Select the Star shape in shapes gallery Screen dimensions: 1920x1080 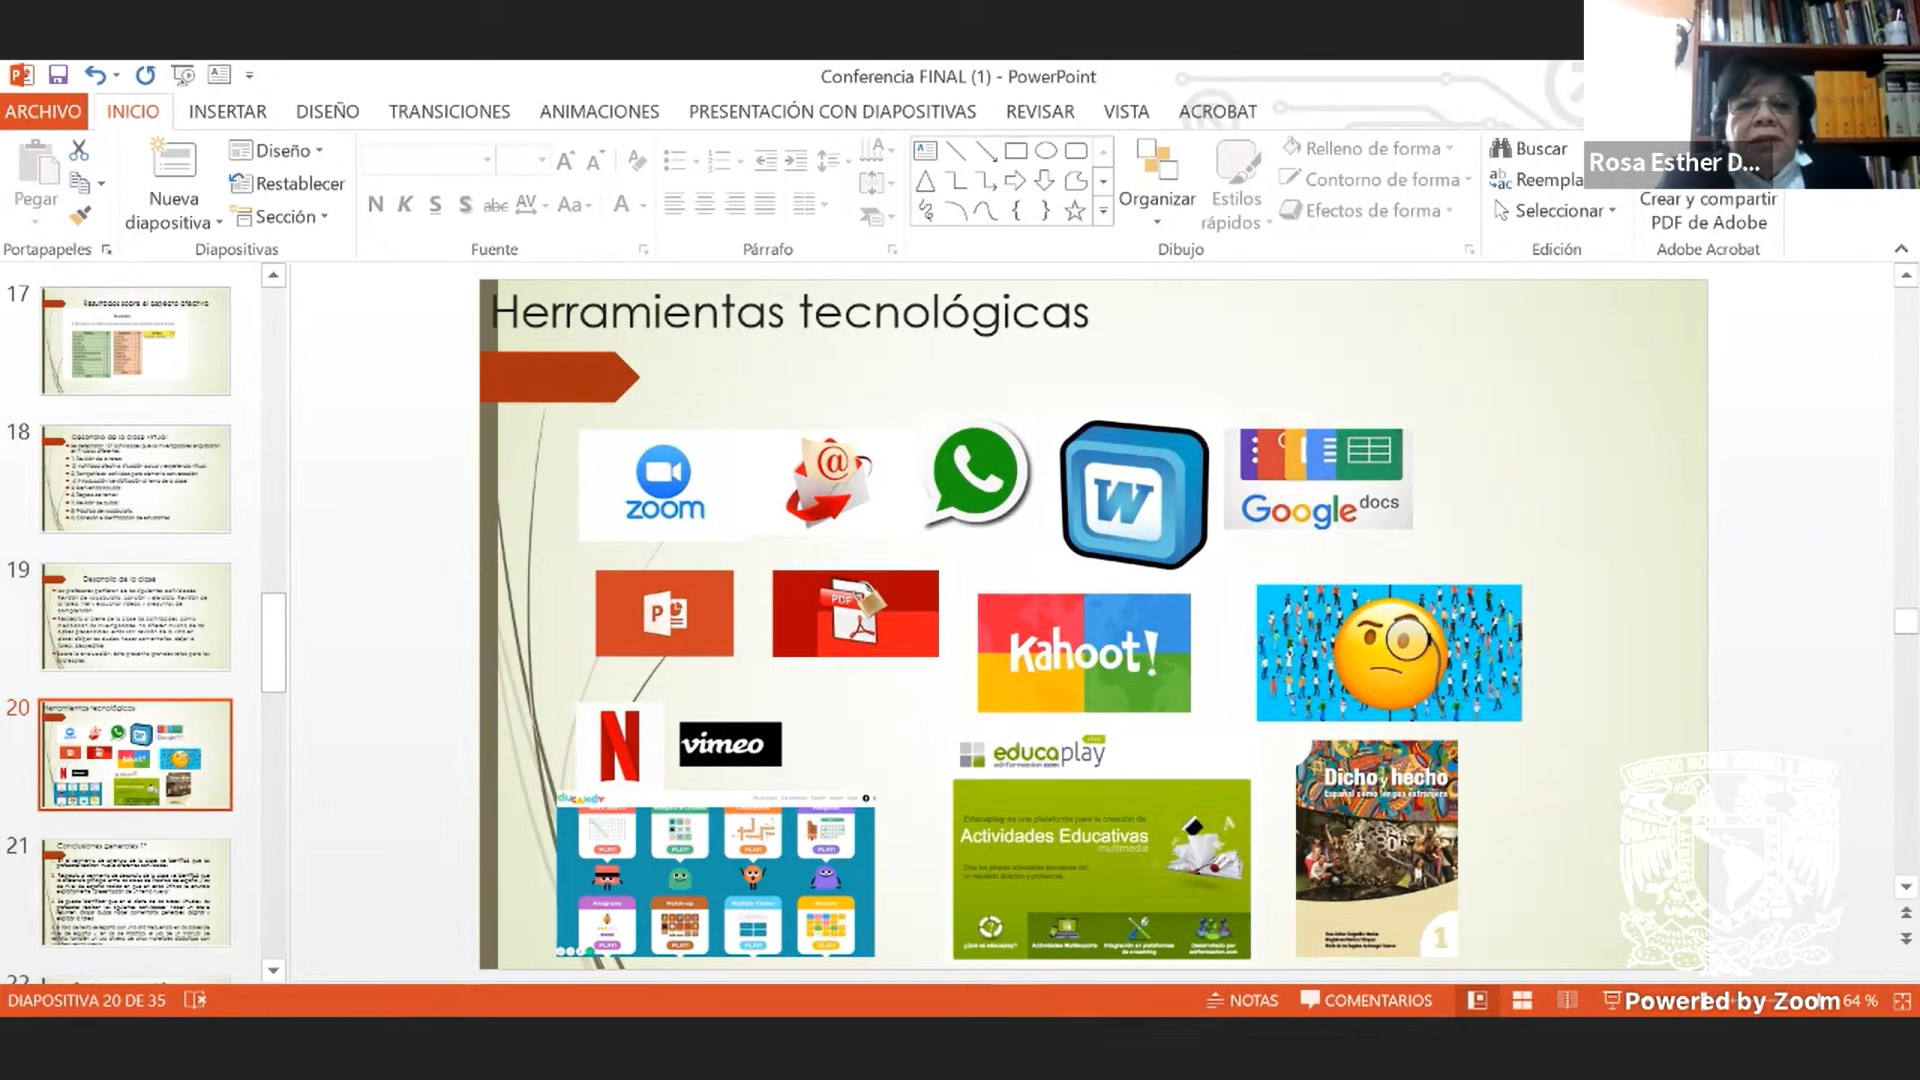(x=1075, y=211)
